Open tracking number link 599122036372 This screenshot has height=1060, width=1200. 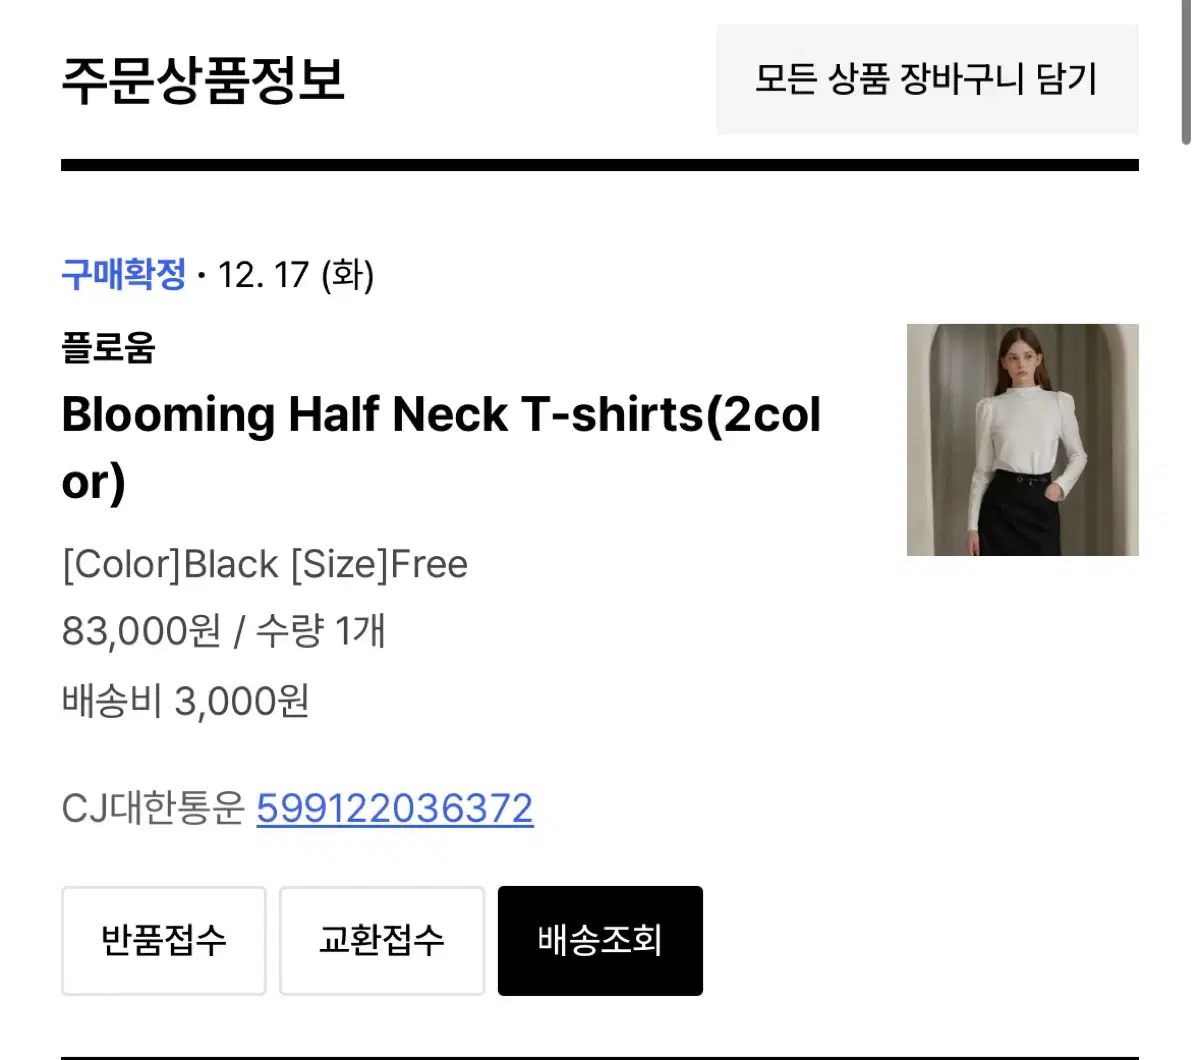click(x=394, y=809)
